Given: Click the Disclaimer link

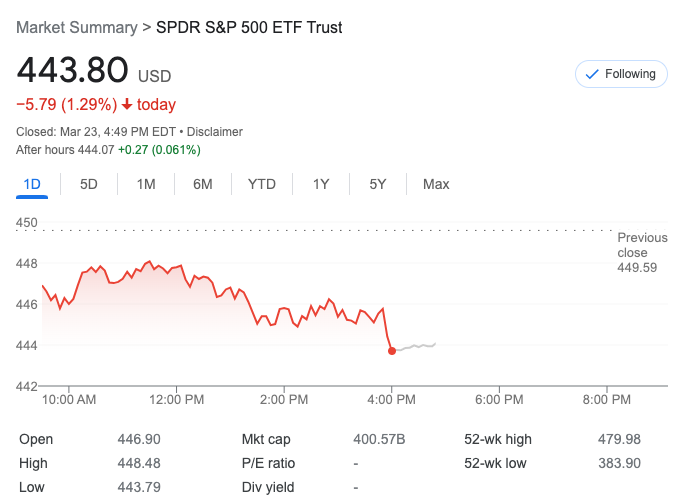Looking at the screenshot, I should click(215, 132).
